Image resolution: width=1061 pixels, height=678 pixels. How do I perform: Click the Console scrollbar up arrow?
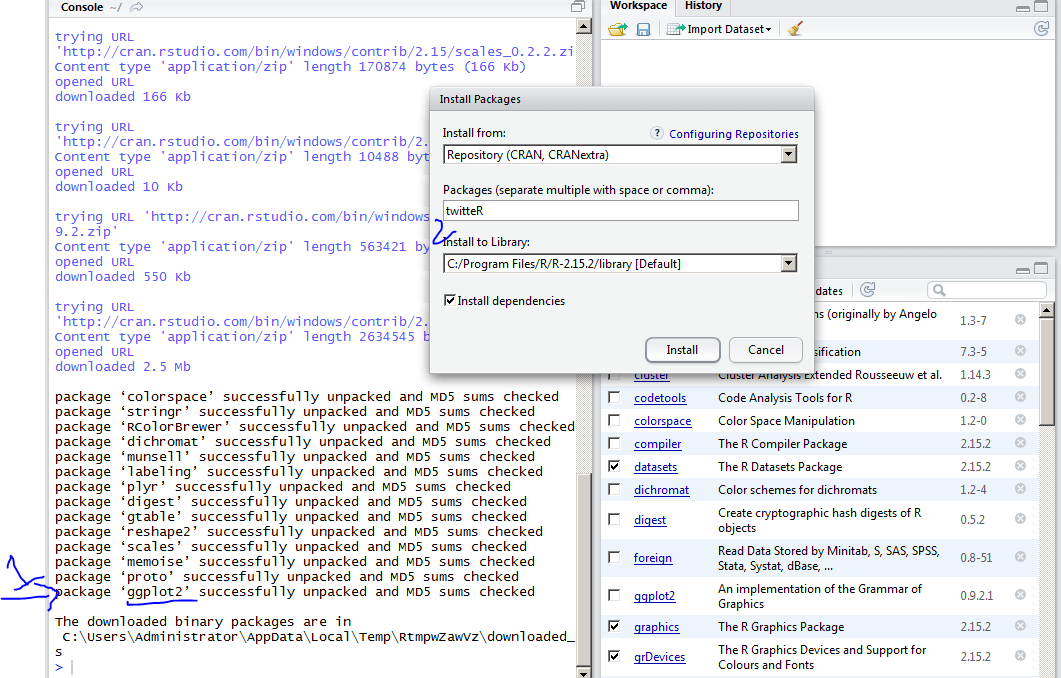click(x=583, y=26)
